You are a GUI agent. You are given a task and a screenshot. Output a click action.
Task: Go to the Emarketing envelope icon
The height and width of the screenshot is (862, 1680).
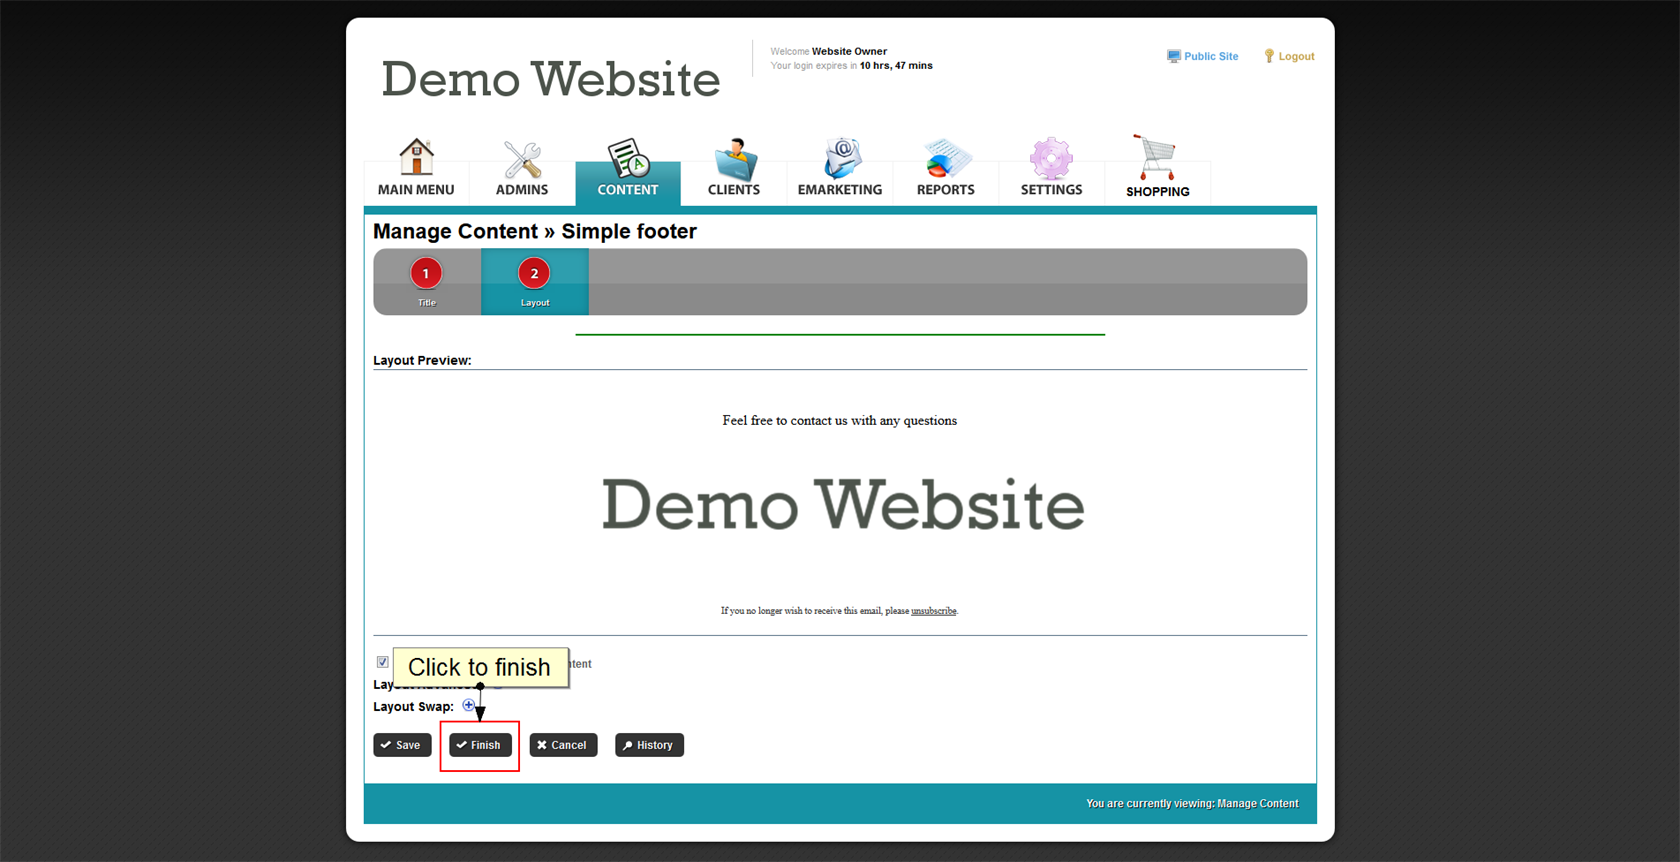(840, 159)
